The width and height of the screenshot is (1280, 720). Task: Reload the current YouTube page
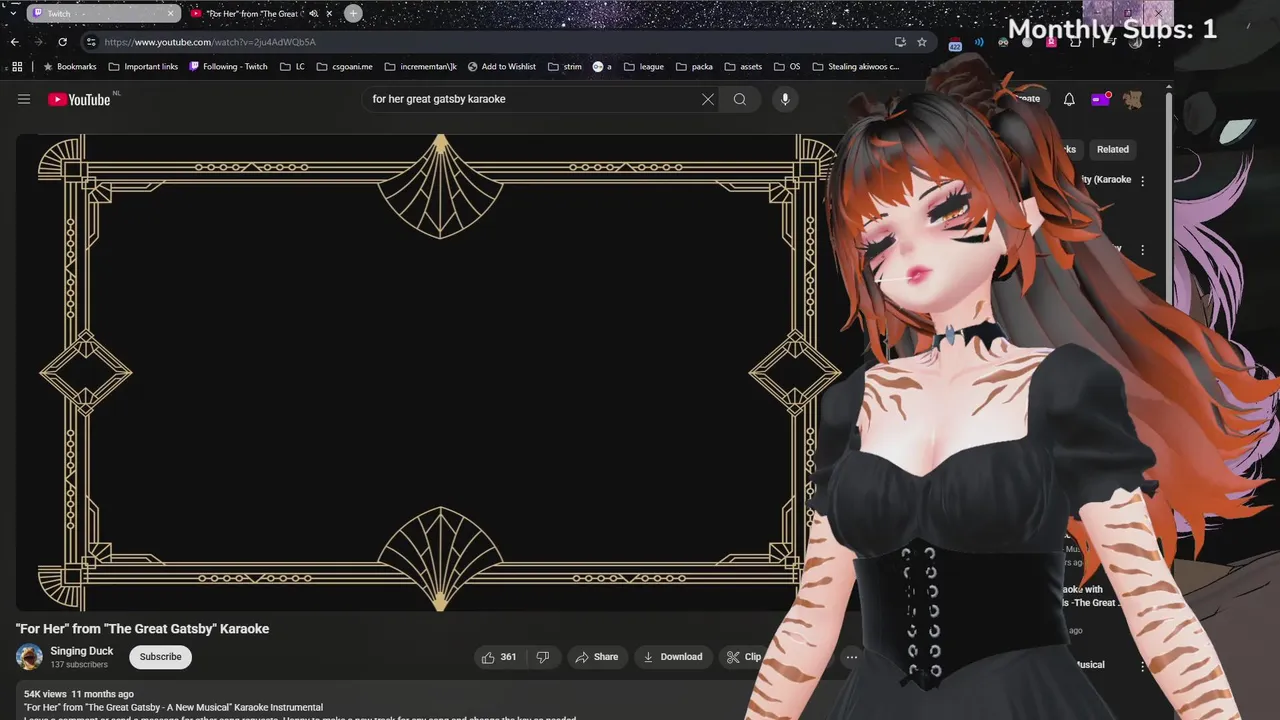[x=62, y=42]
